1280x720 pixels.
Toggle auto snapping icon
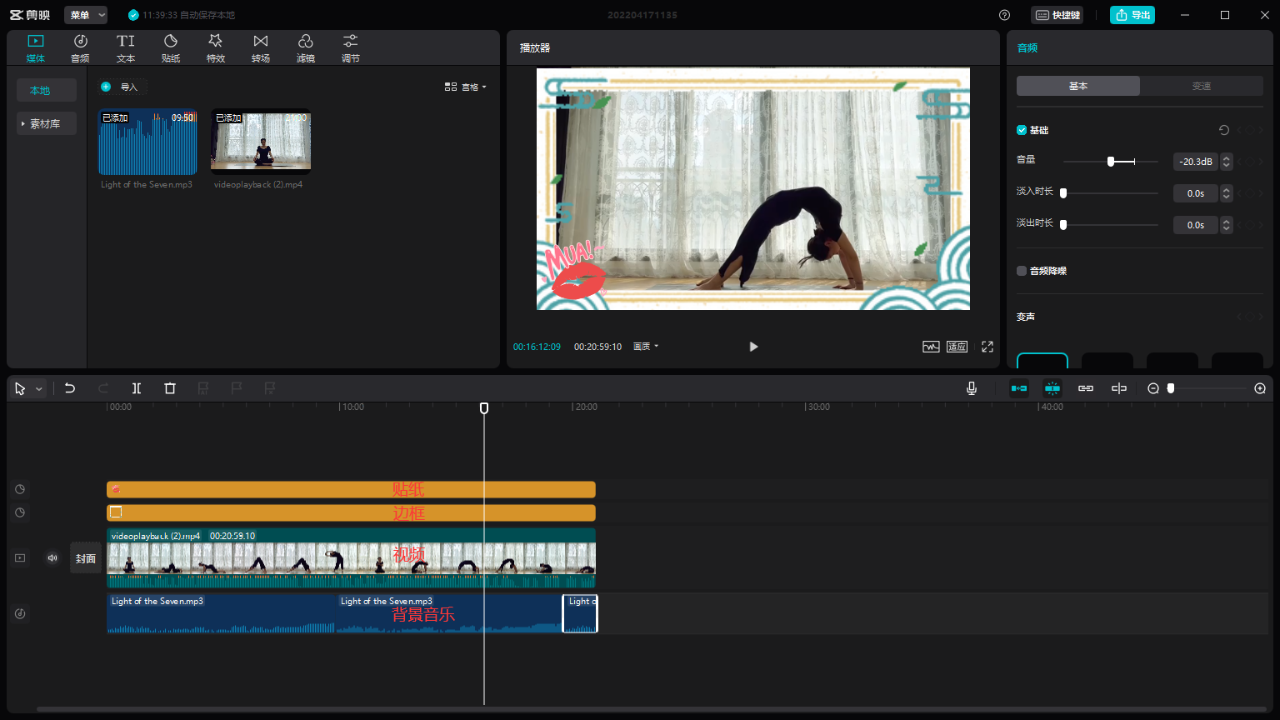pyautogui.click(x=1052, y=388)
